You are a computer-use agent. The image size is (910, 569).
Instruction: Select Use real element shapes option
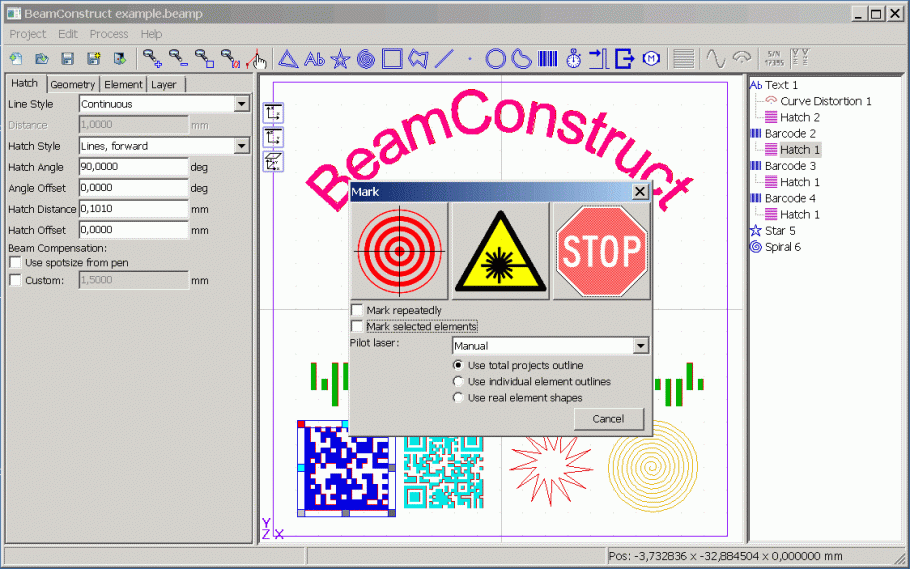(458, 398)
